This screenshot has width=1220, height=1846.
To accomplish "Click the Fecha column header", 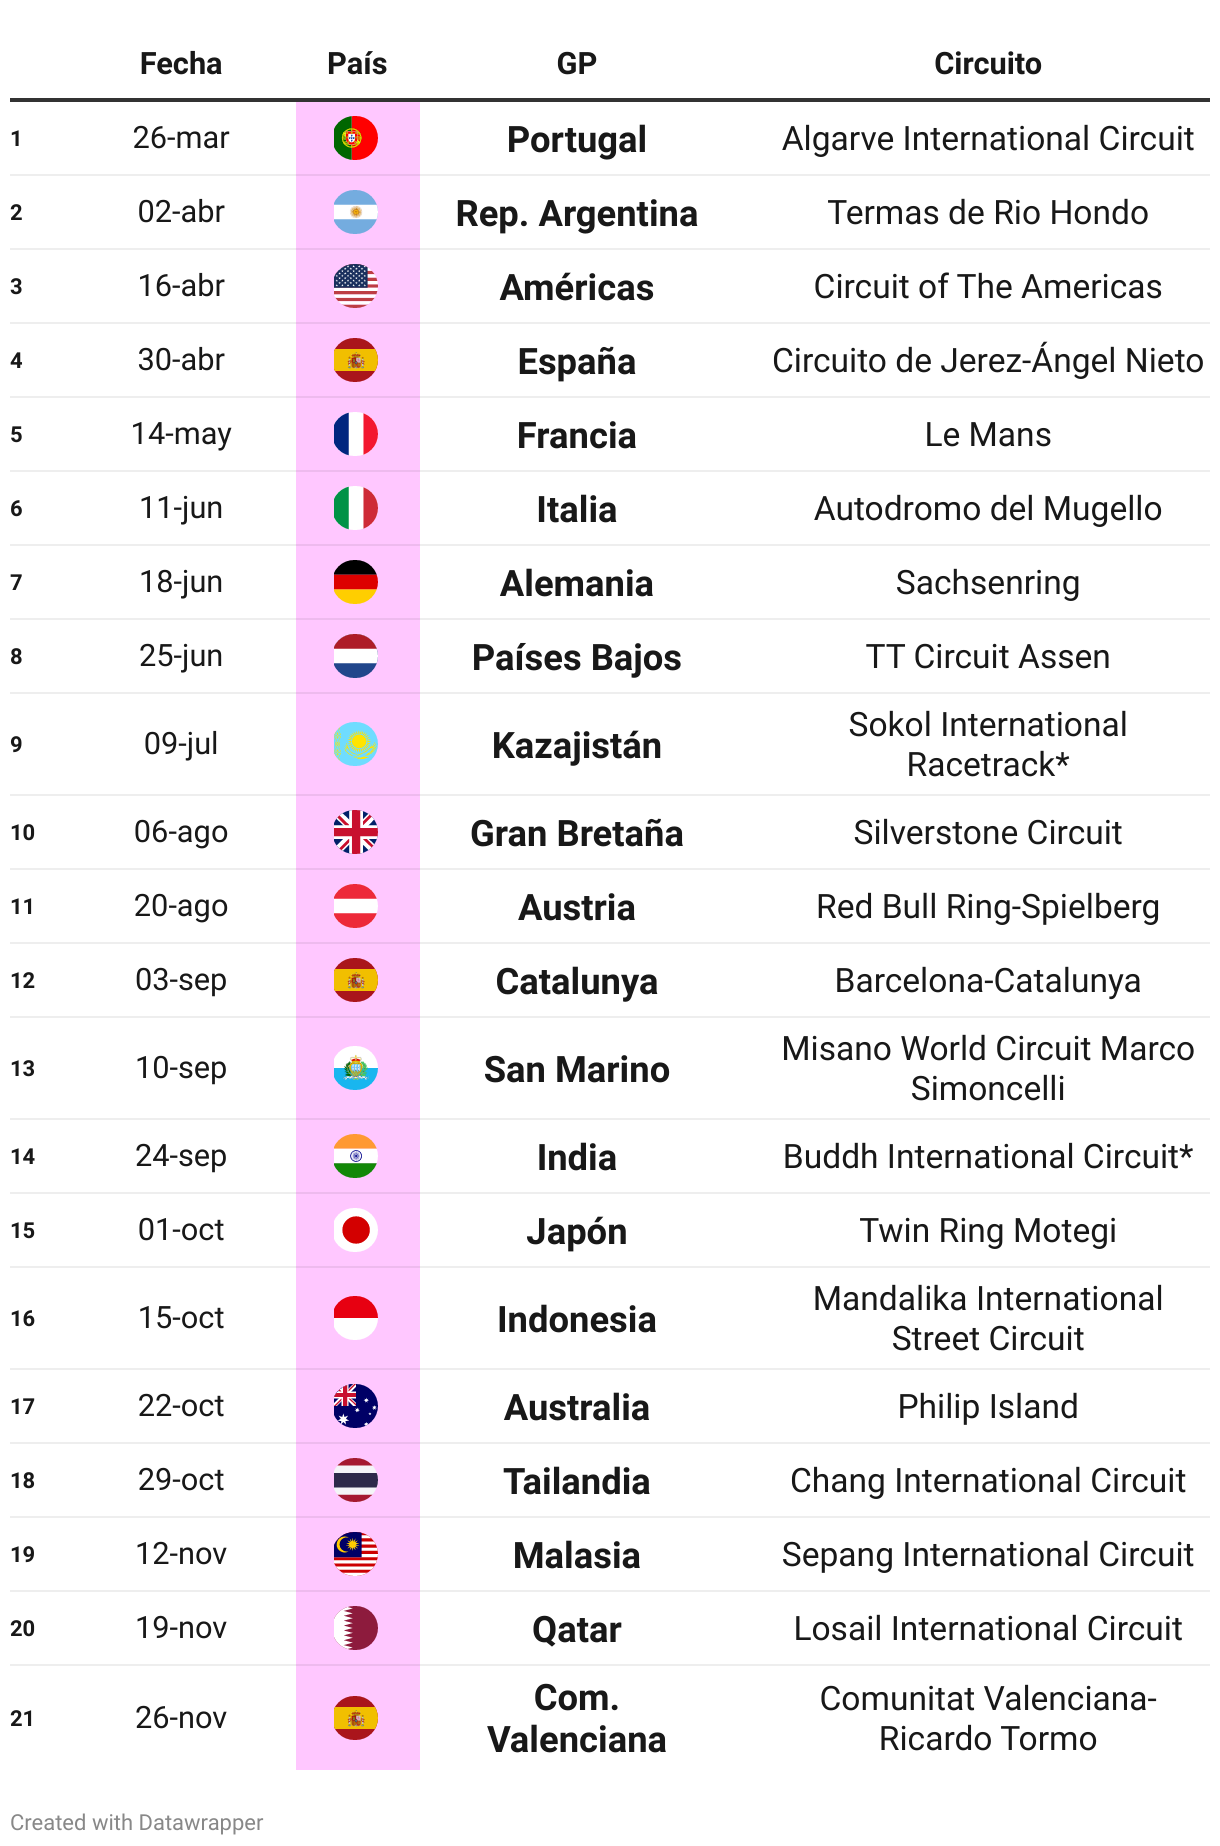I will point(181,64).
